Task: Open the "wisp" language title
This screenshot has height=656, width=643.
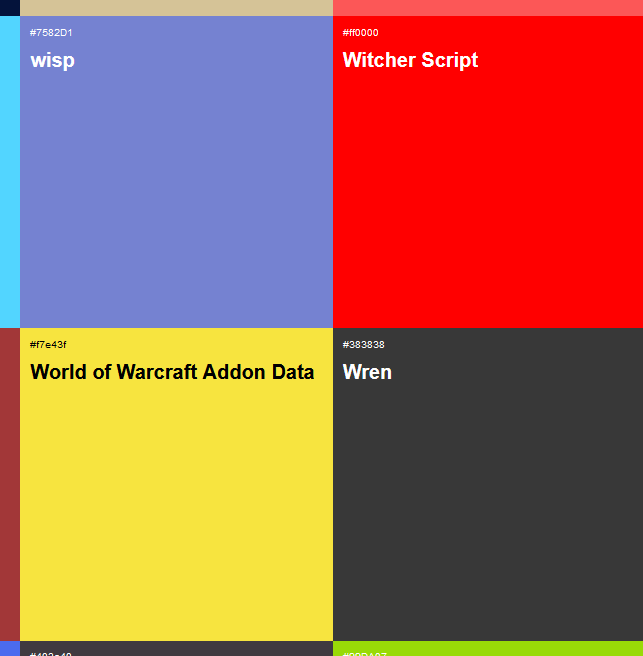Action: click(52, 60)
